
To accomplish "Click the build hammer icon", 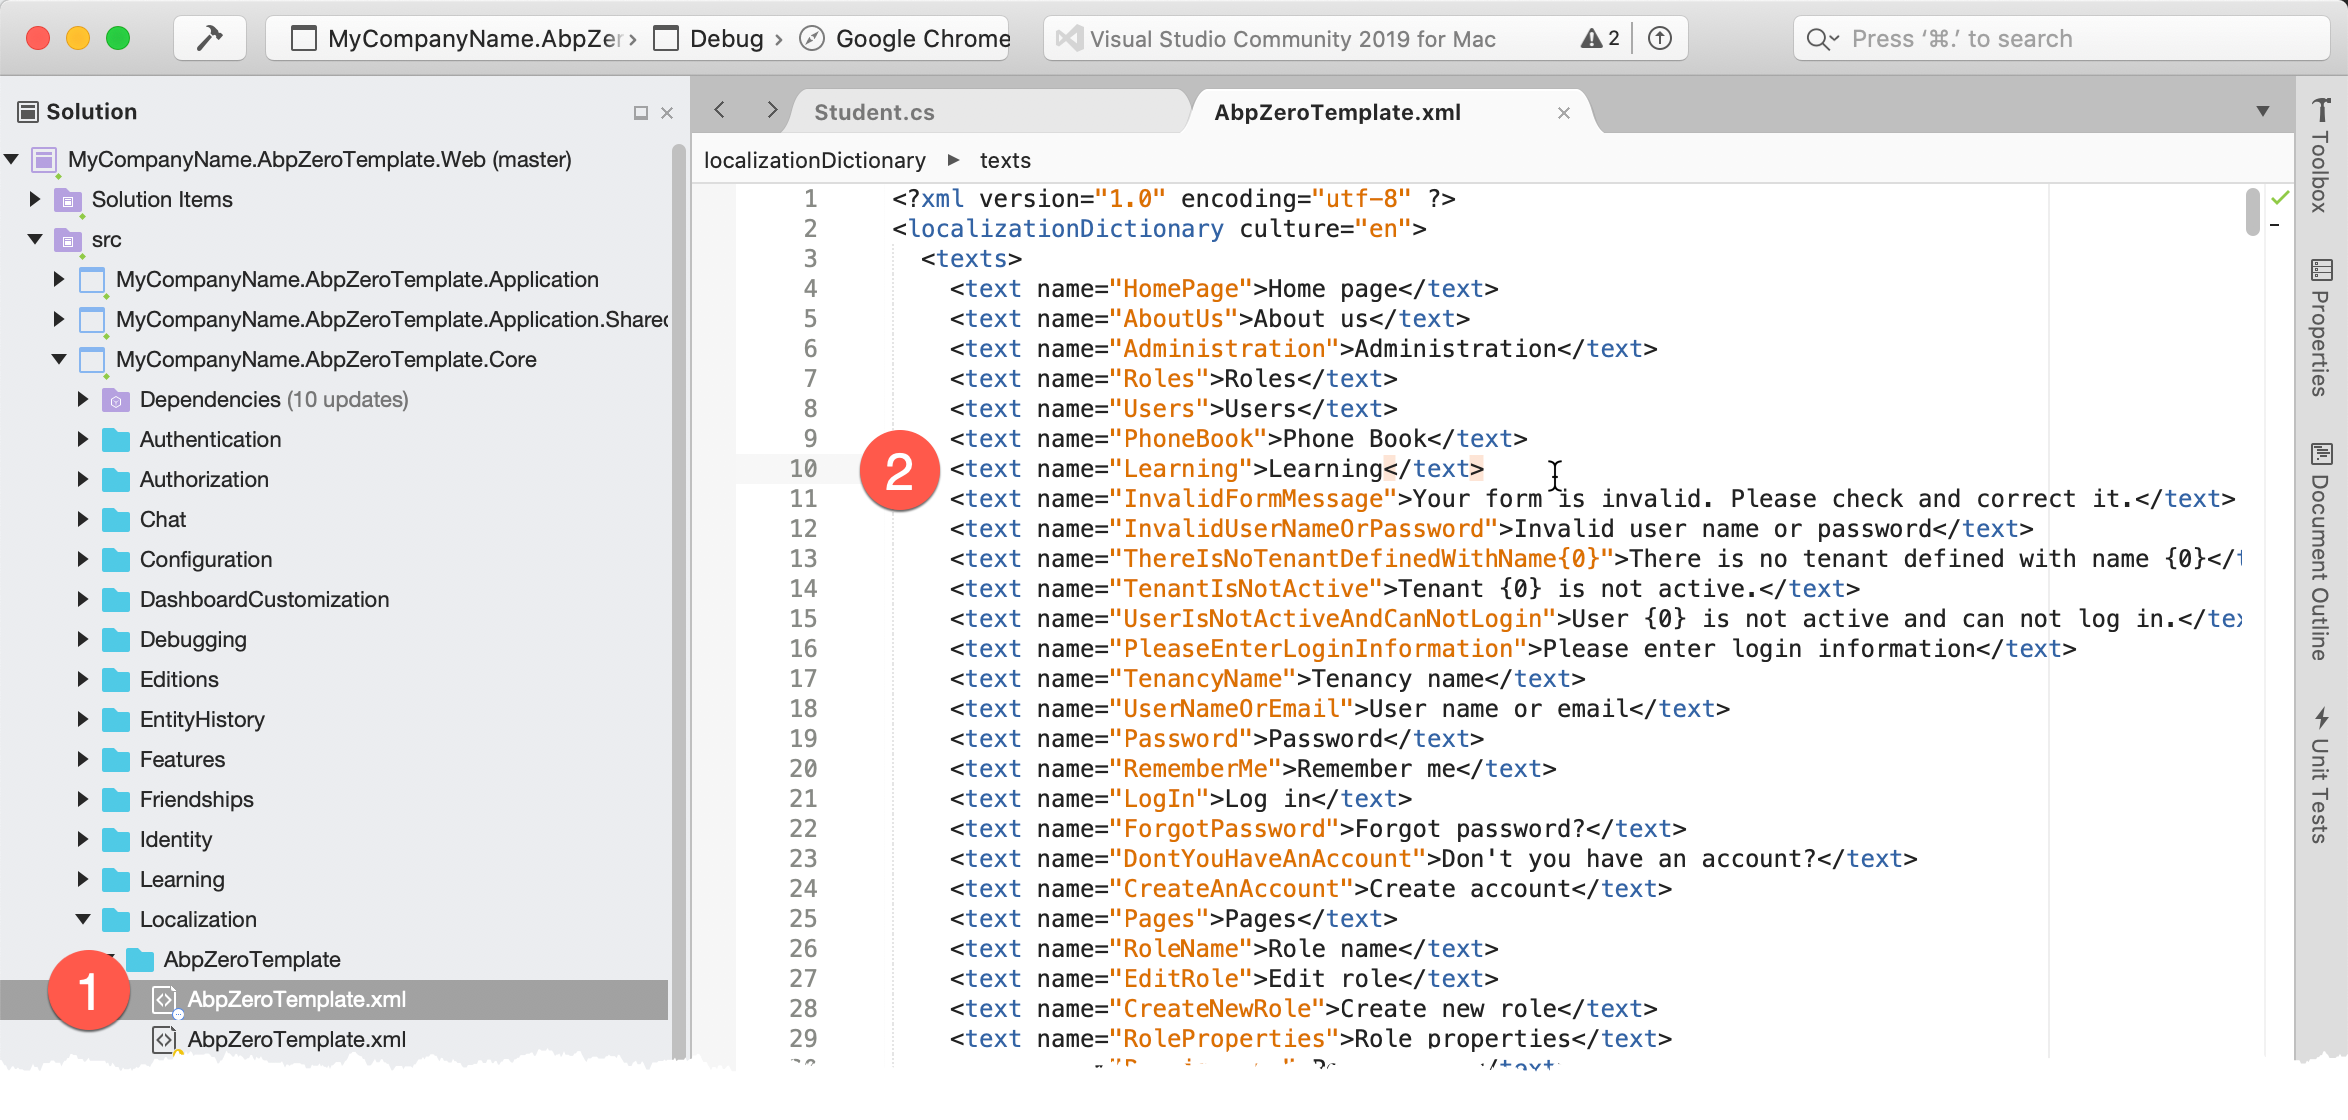I will click(x=210, y=39).
